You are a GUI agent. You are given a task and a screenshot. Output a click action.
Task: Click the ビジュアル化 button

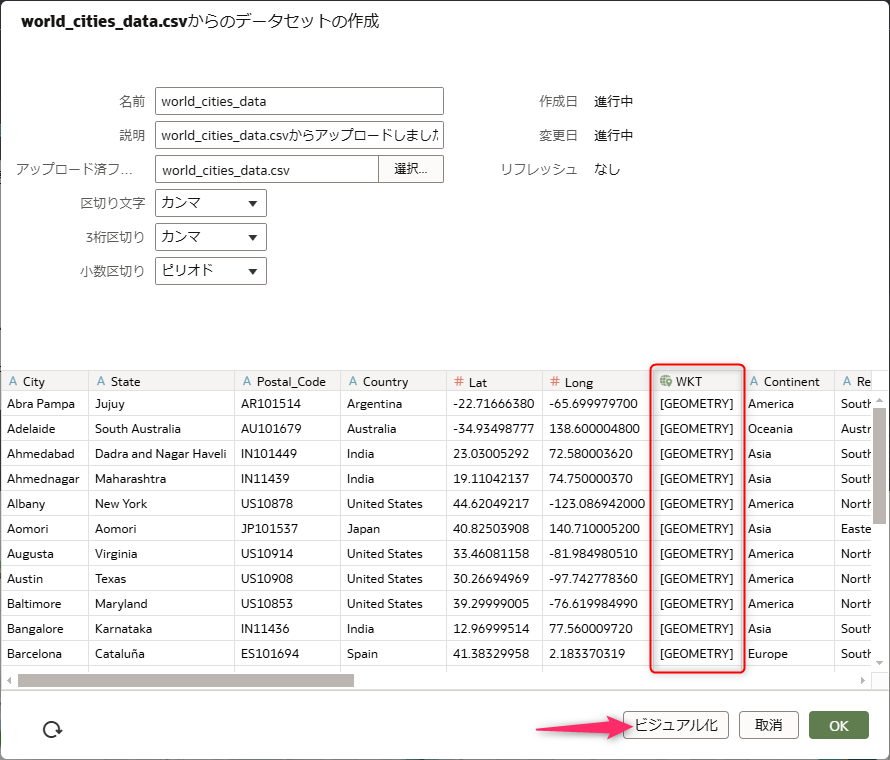click(x=675, y=725)
